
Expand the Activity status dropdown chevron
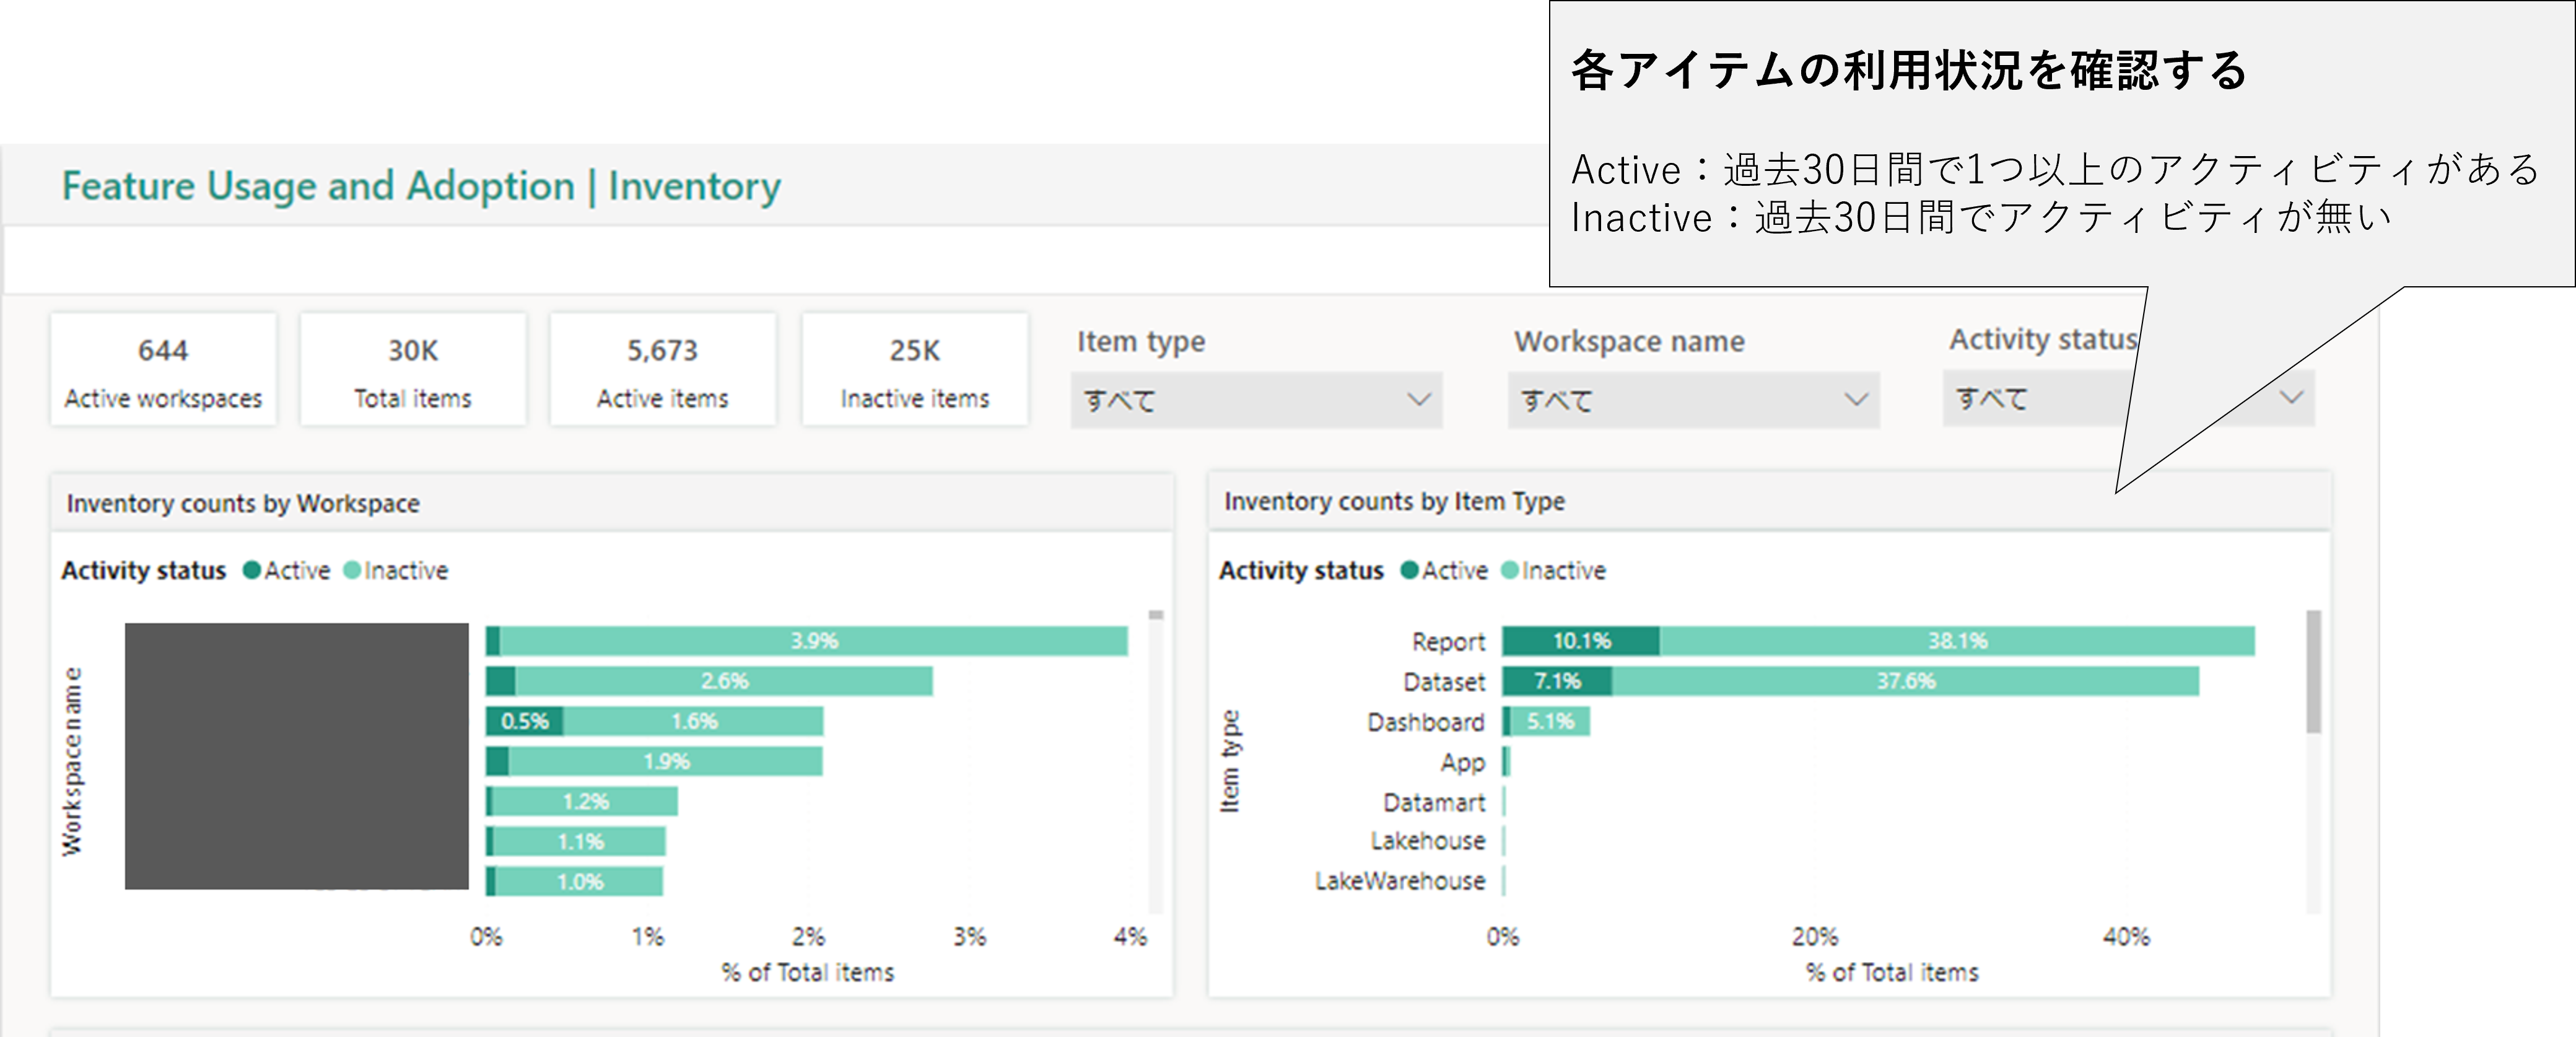pyautogui.click(x=2291, y=398)
